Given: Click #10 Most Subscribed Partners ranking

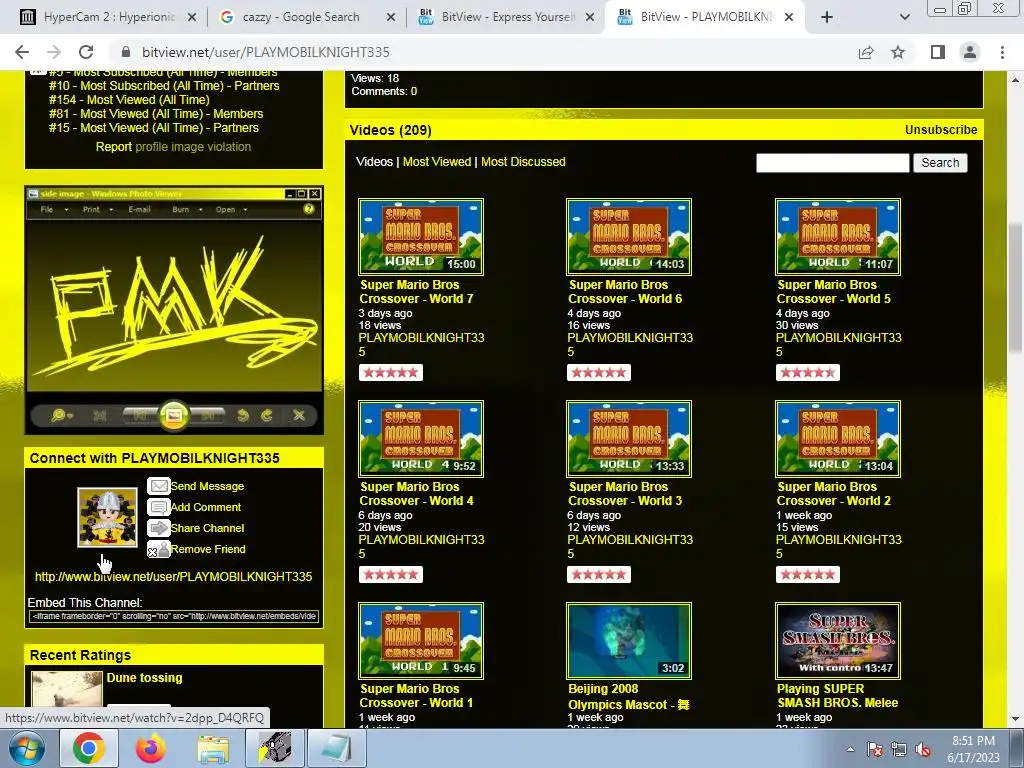Looking at the screenshot, I should (x=164, y=86).
